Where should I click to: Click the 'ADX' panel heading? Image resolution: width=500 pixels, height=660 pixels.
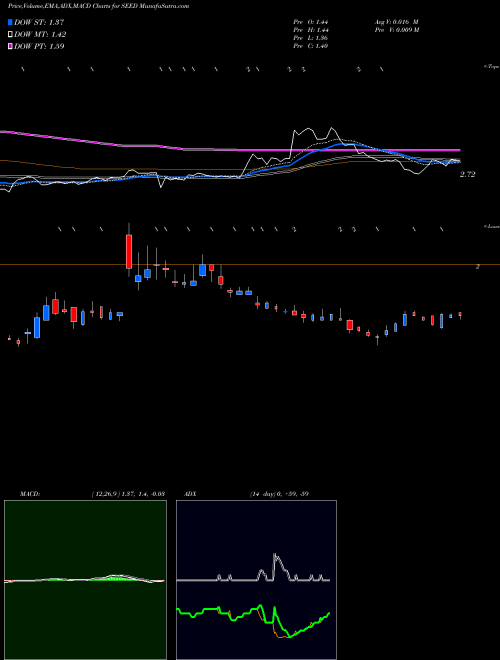coord(191,494)
